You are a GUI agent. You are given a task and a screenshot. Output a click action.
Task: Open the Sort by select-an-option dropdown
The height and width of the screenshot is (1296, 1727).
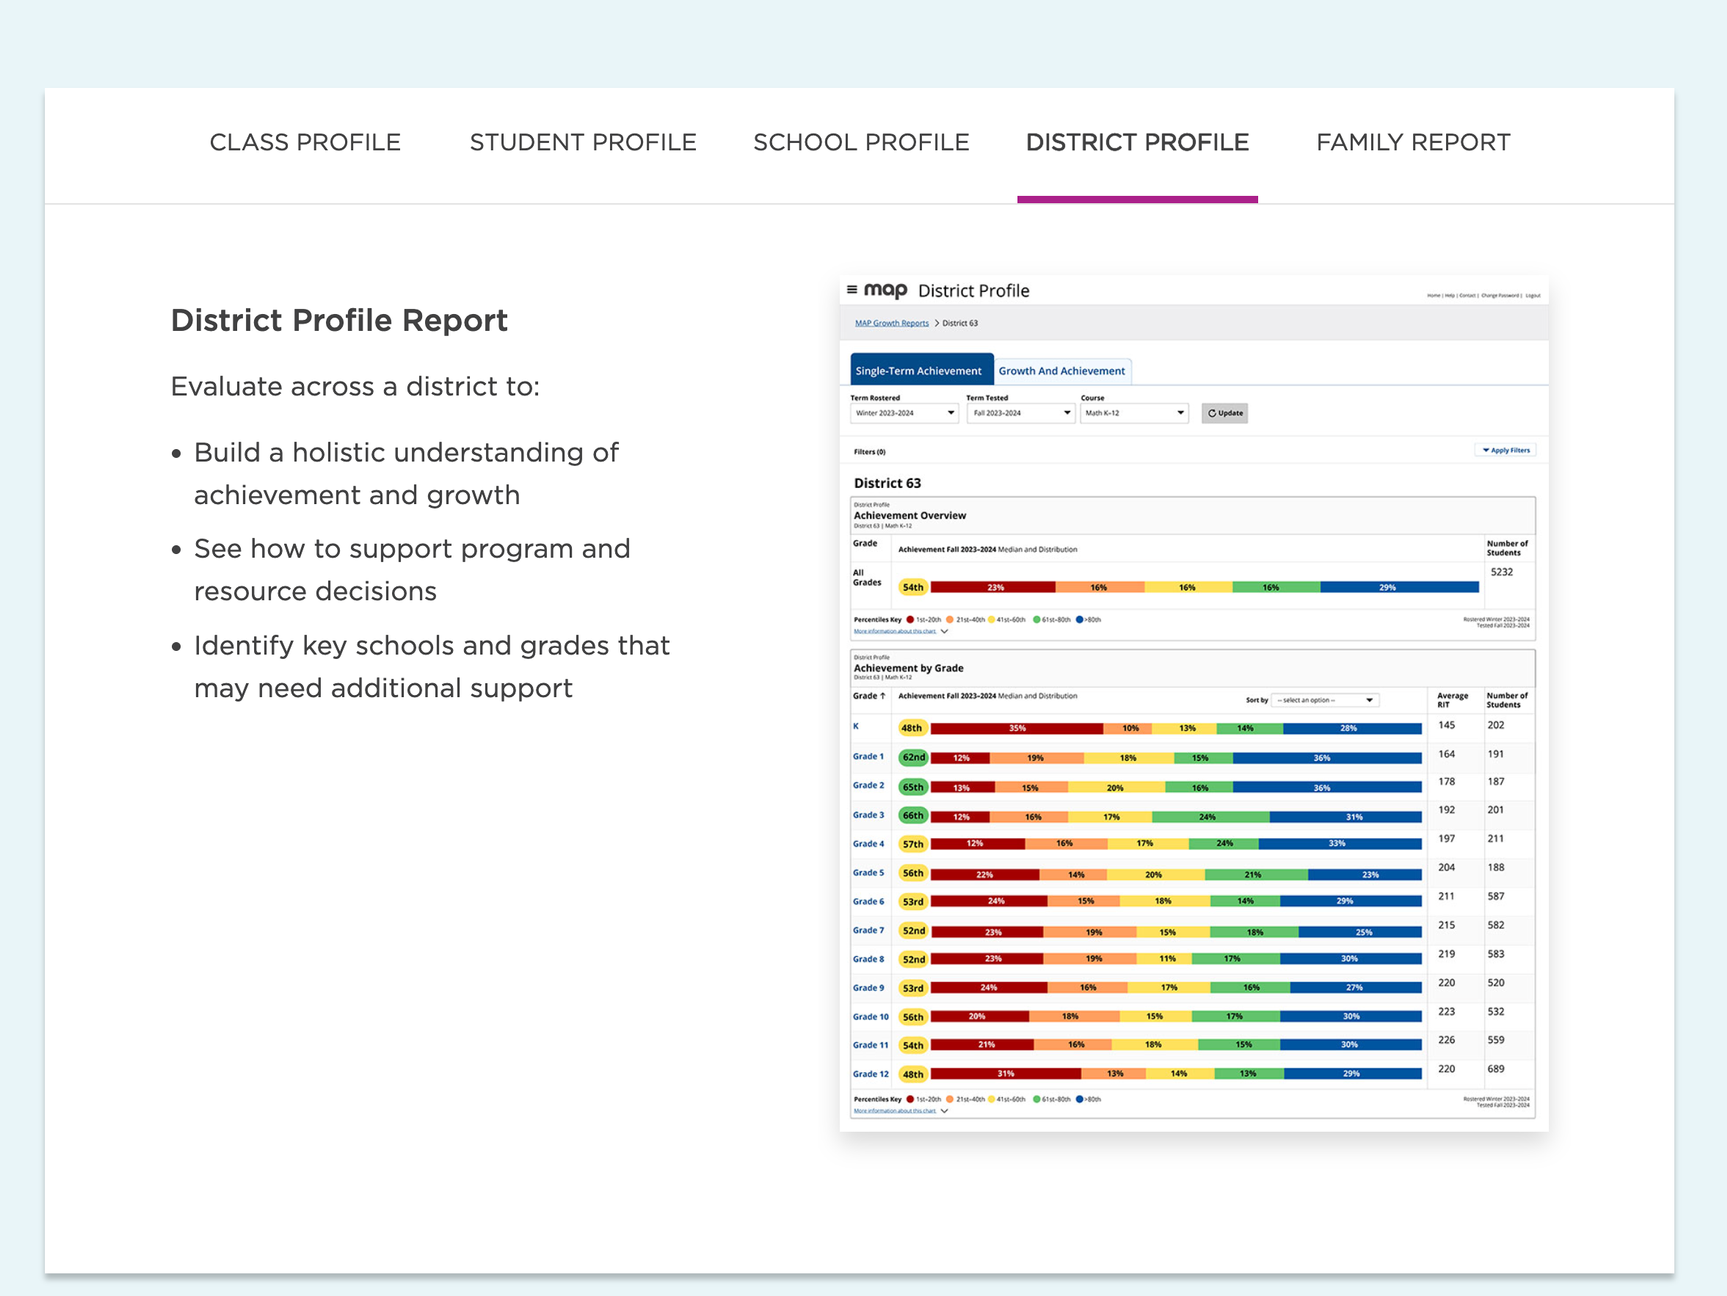(1325, 700)
